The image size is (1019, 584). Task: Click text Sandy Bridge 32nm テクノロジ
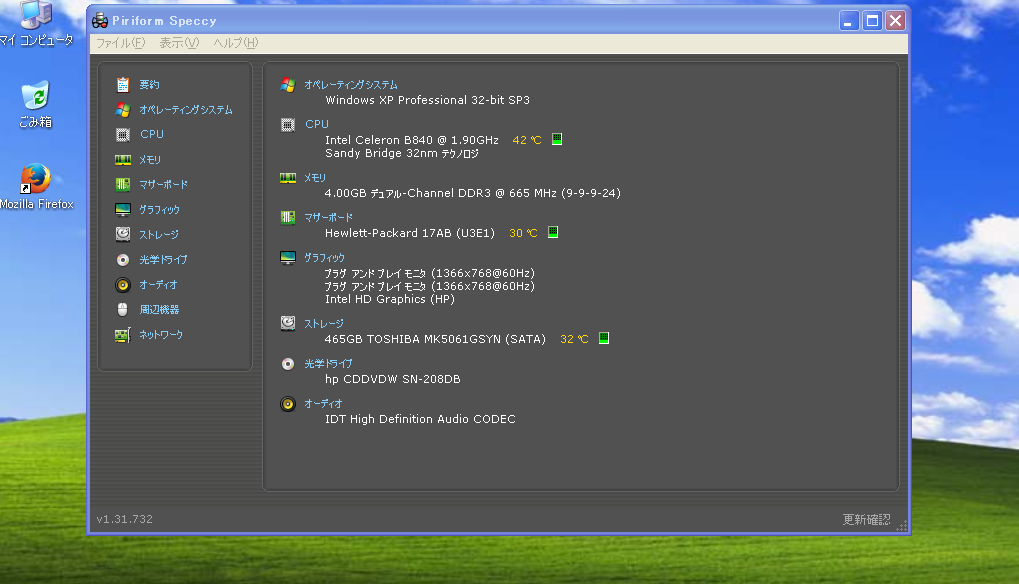[402, 153]
